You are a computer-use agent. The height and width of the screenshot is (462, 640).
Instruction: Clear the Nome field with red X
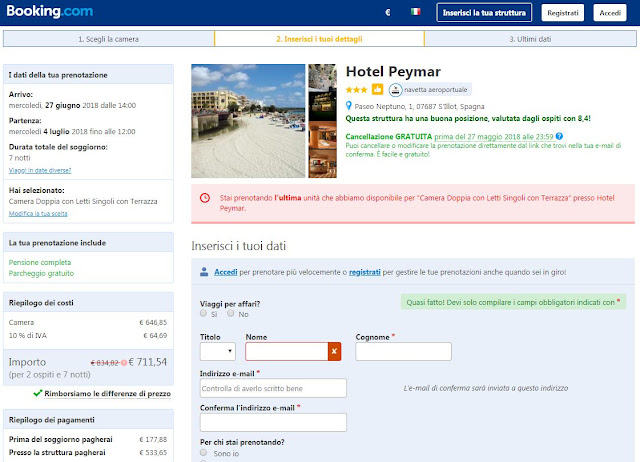pyautogui.click(x=334, y=351)
